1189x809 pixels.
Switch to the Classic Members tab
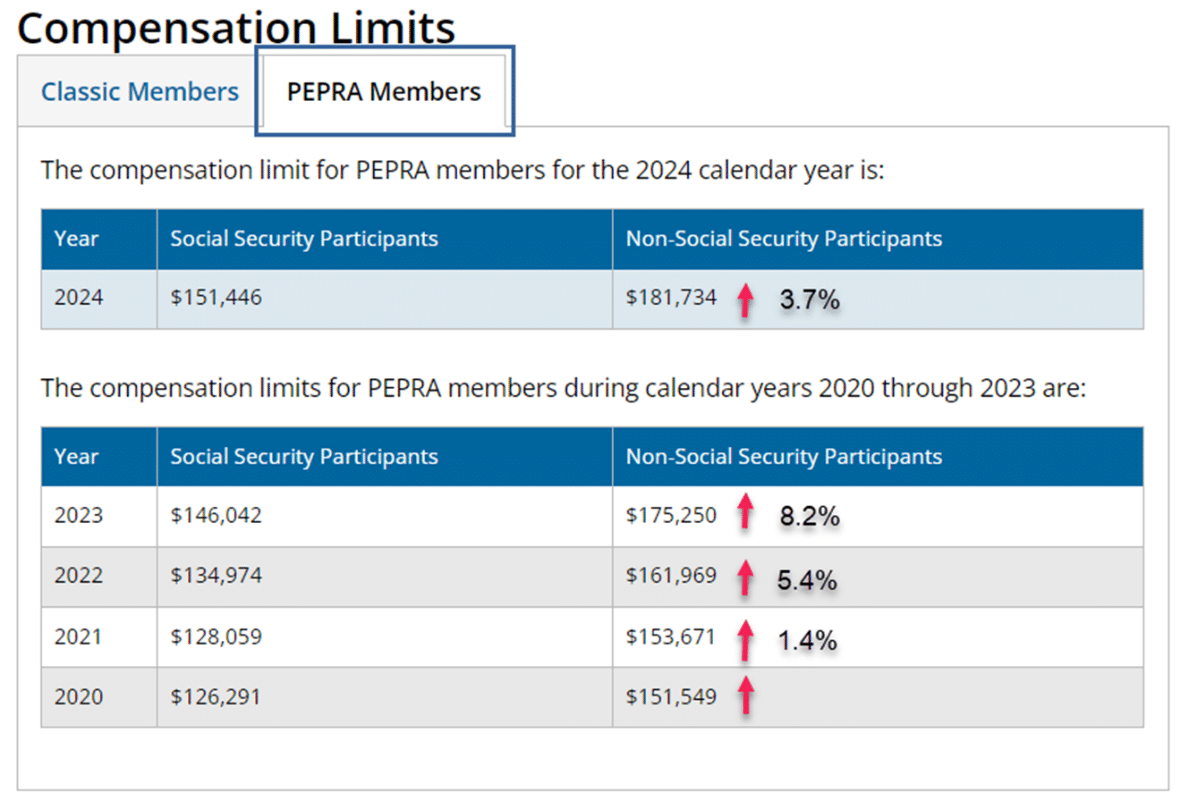tap(139, 91)
